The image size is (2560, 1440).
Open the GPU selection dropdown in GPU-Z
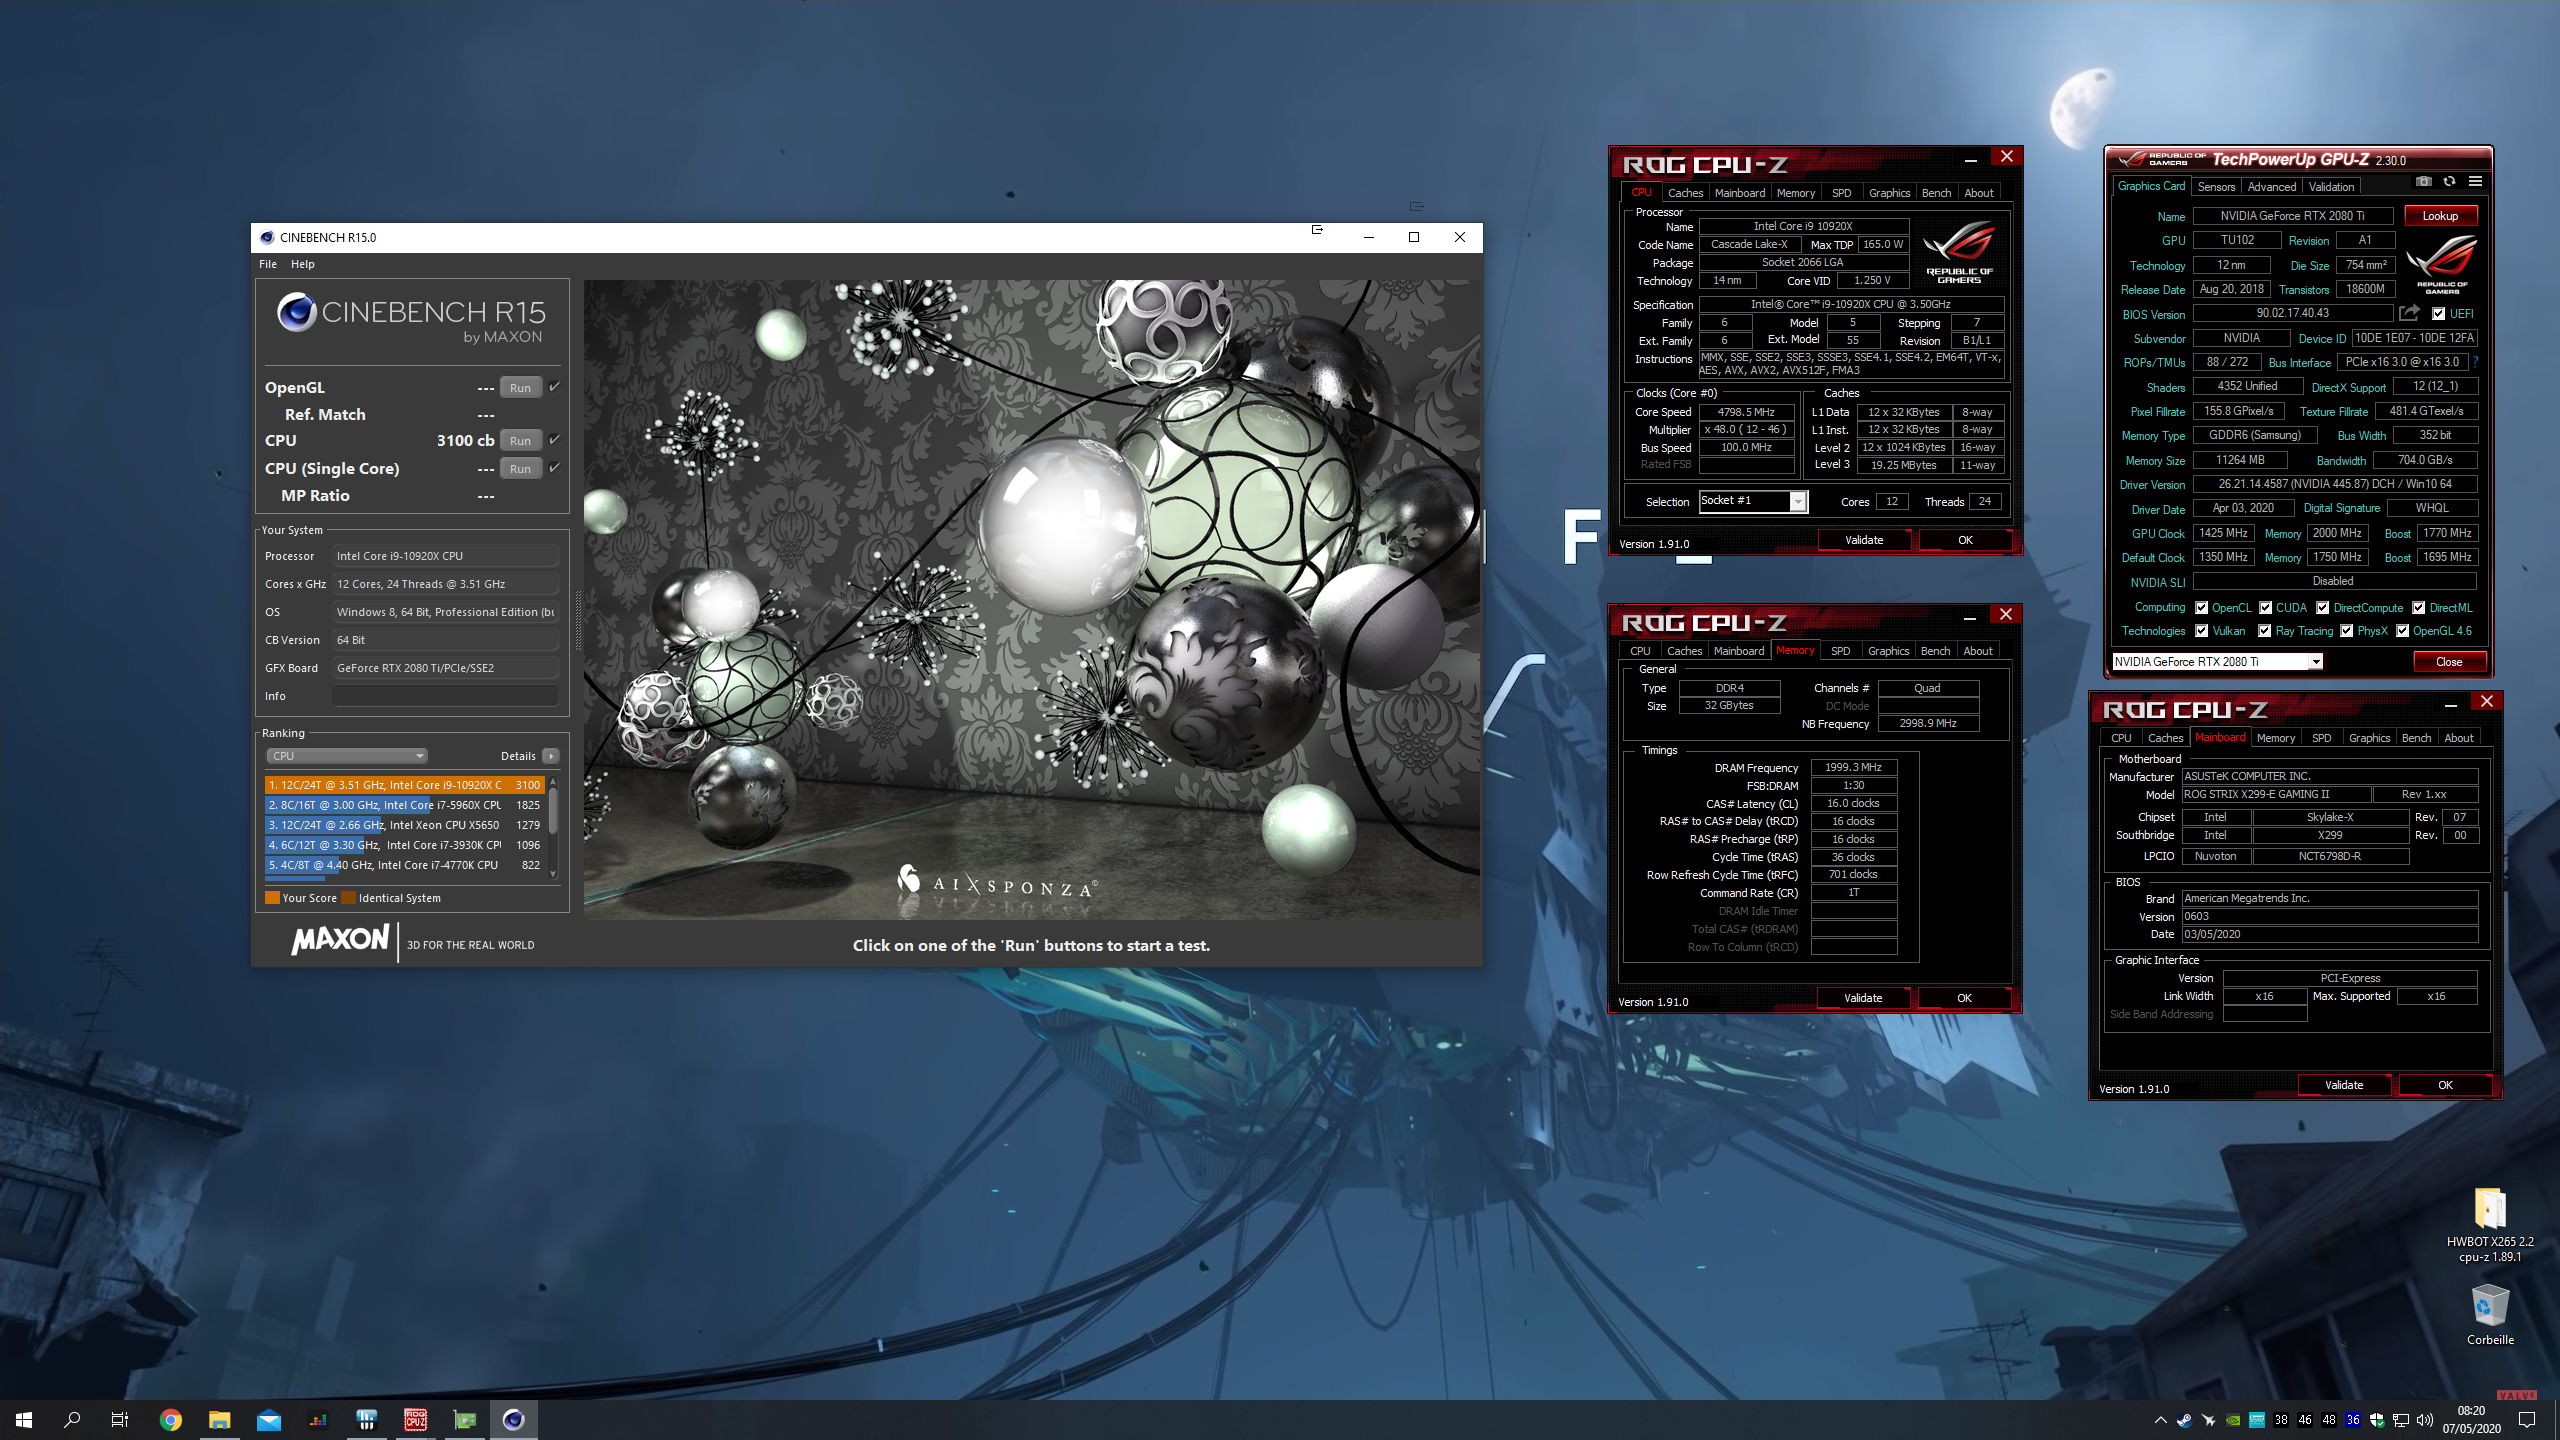2216,662
